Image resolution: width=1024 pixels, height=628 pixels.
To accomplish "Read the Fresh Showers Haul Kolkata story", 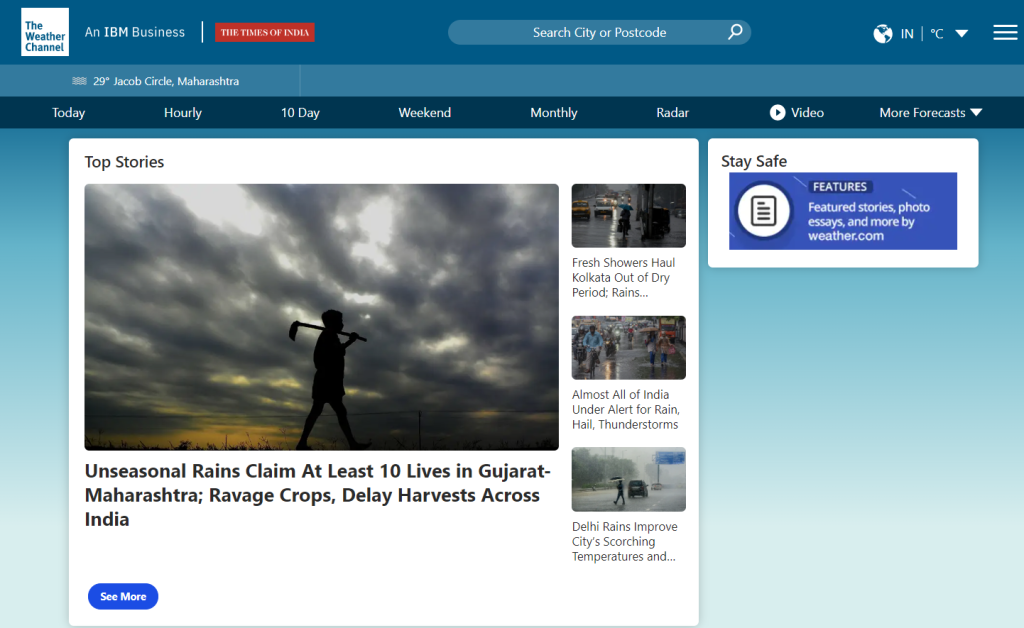I will coord(623,277).
